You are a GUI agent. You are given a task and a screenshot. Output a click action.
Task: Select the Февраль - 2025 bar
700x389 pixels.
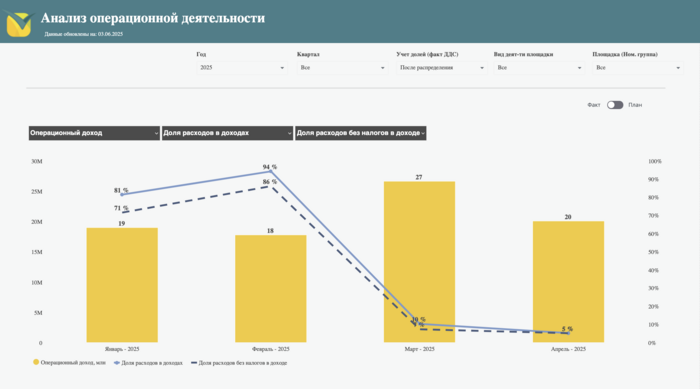coord(271,289)
